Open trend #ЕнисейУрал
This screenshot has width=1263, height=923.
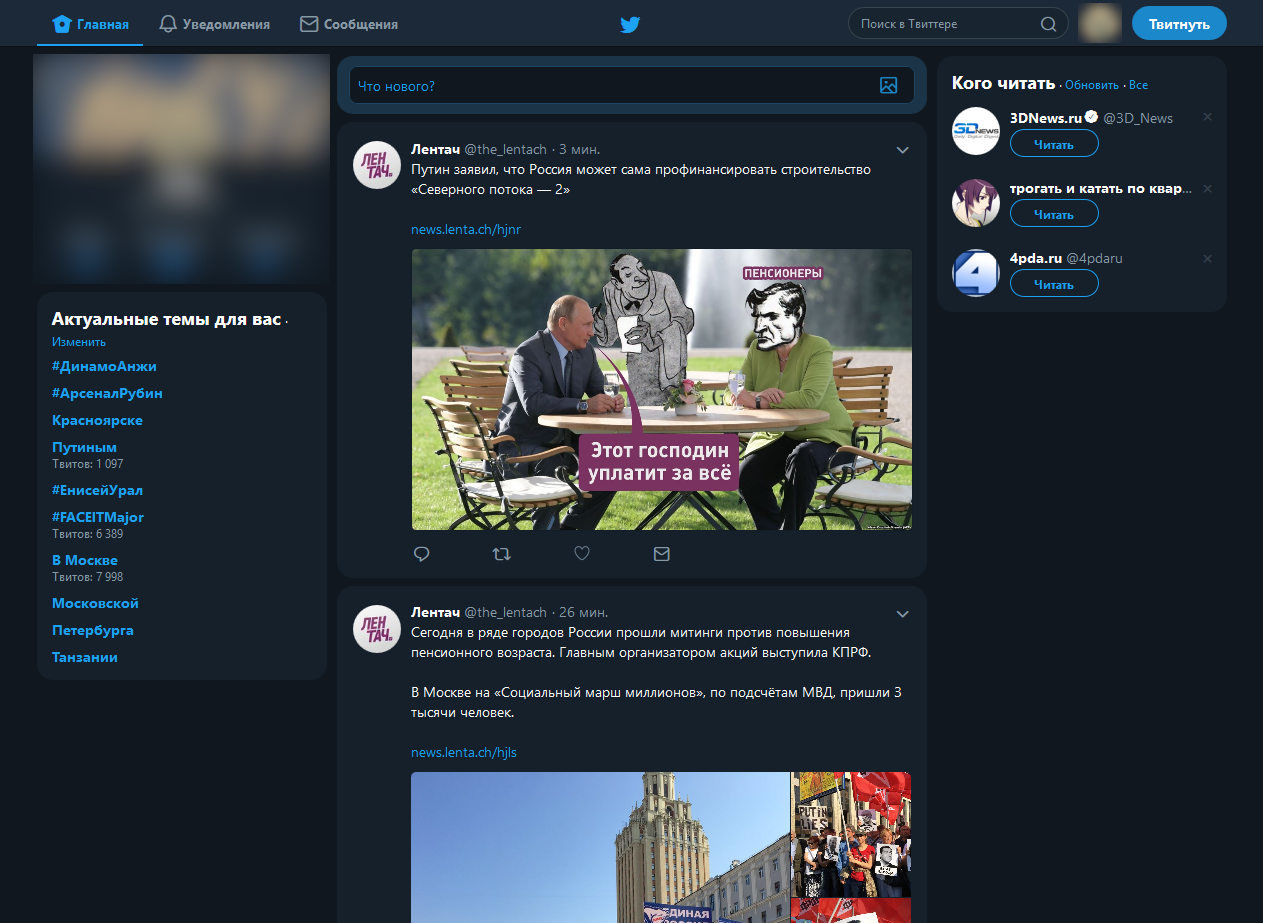coord(97,490)
